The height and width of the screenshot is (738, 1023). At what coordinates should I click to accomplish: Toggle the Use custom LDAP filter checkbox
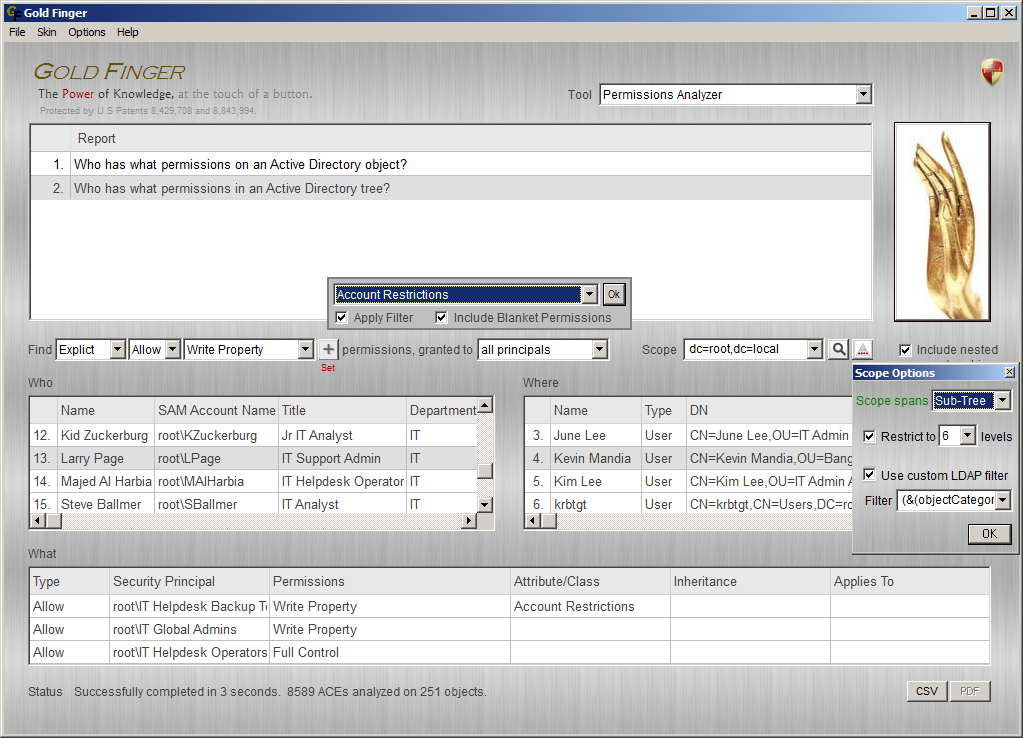click(869, 475)
